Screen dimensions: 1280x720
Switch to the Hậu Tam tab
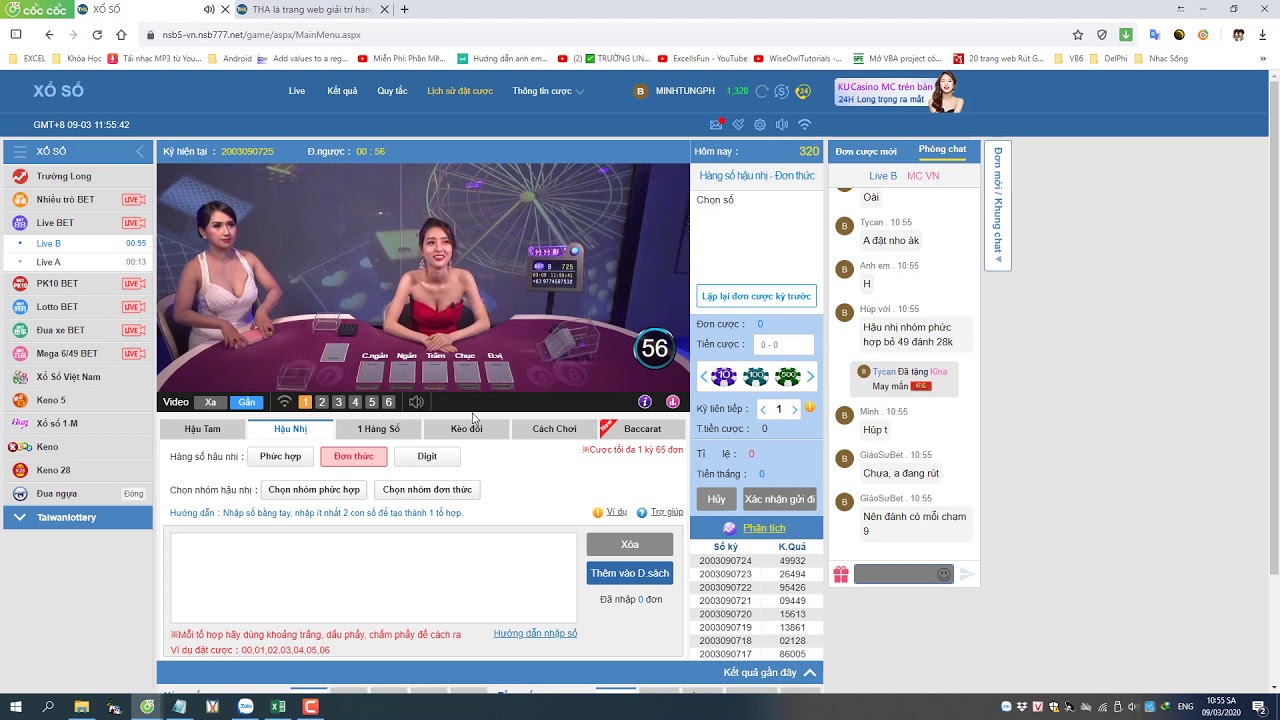click(x=203, y=429)
